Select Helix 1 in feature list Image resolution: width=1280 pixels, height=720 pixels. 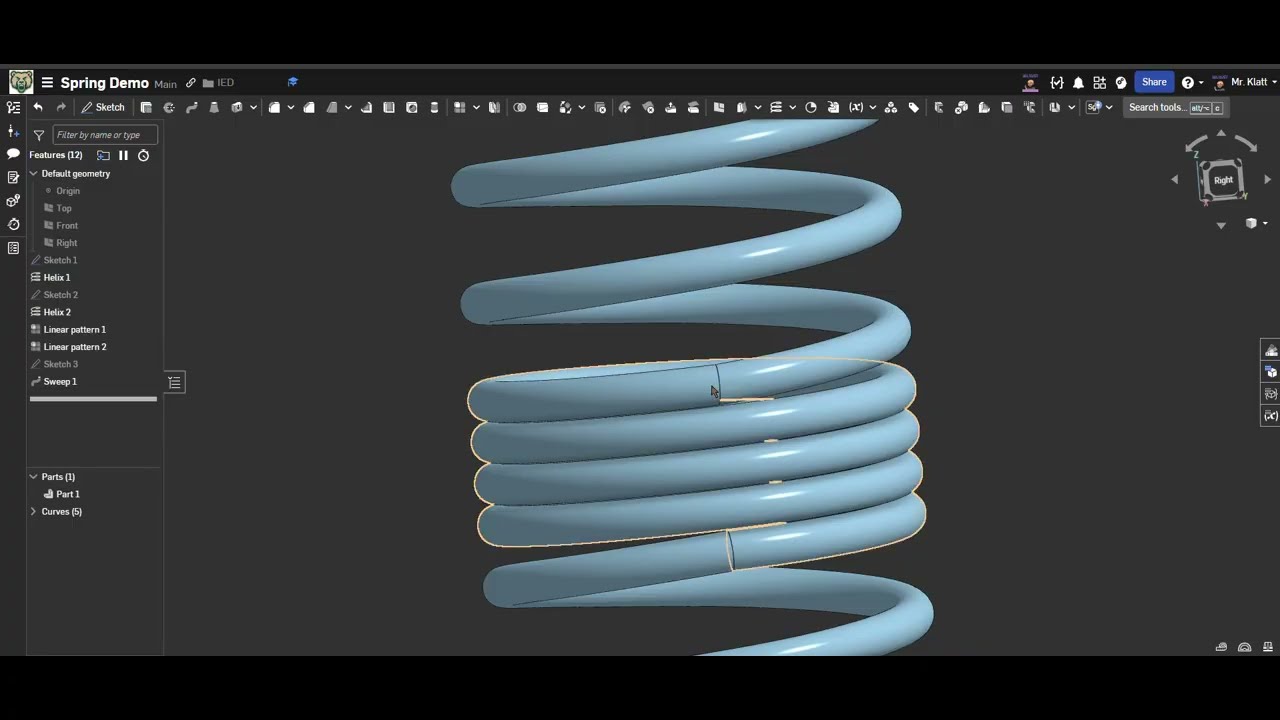(57, 277)
